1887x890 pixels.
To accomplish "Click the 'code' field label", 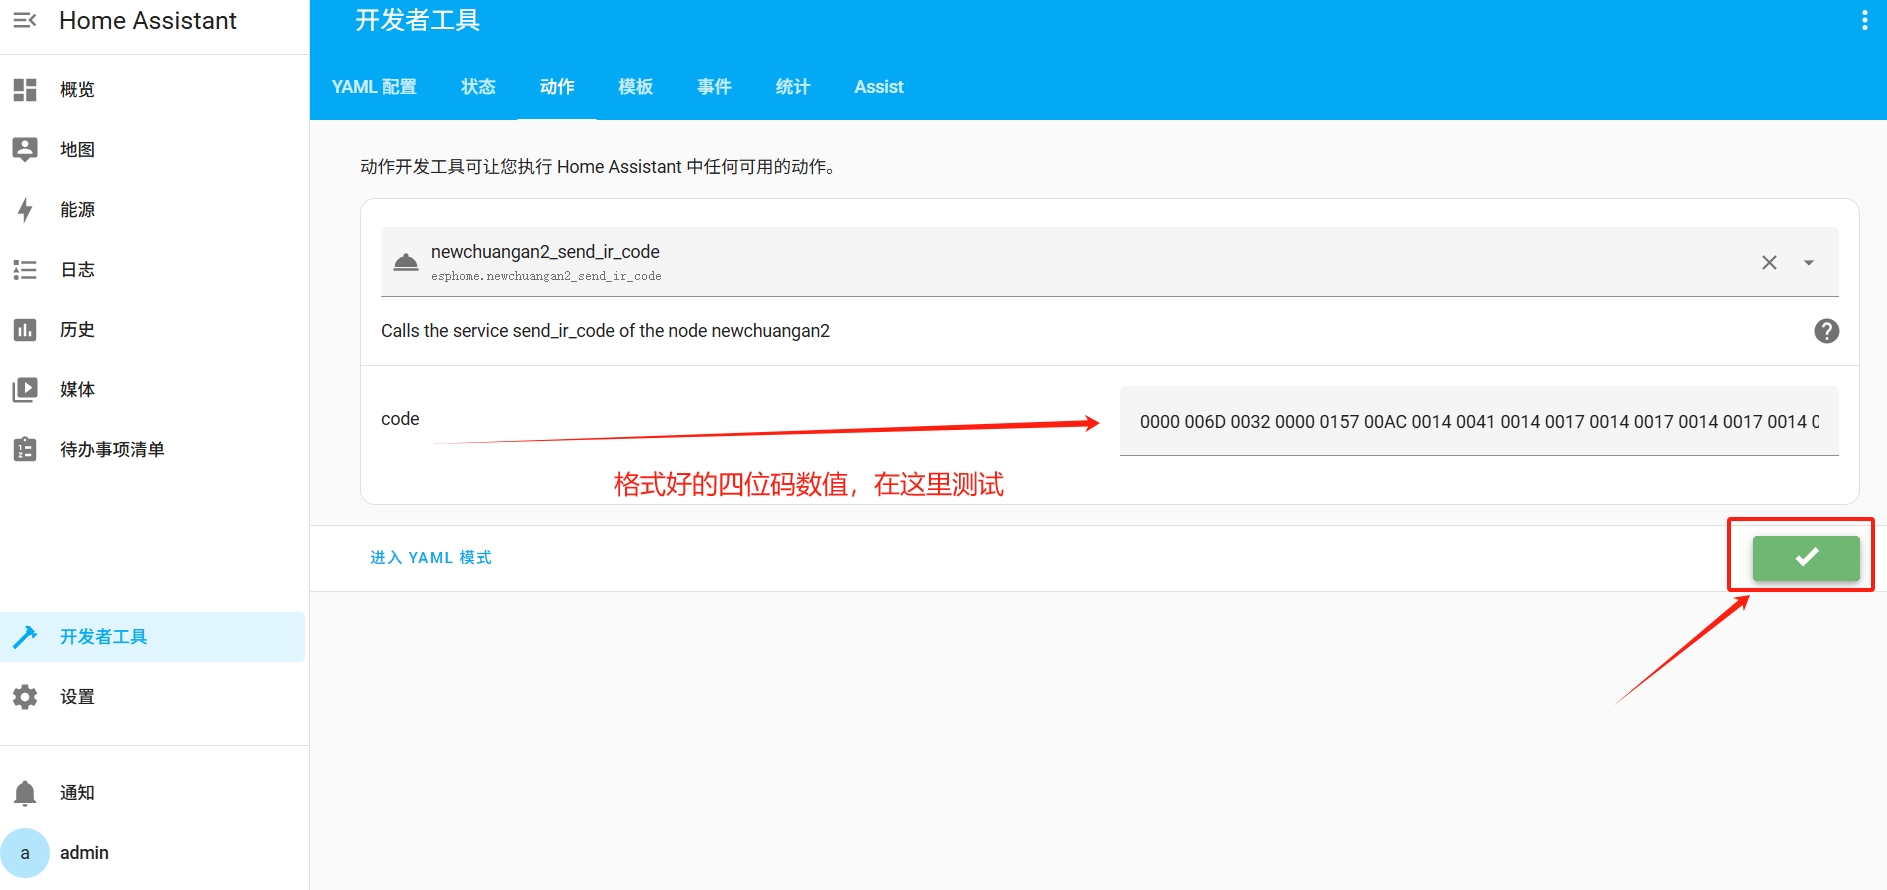I will coord(400,419).
